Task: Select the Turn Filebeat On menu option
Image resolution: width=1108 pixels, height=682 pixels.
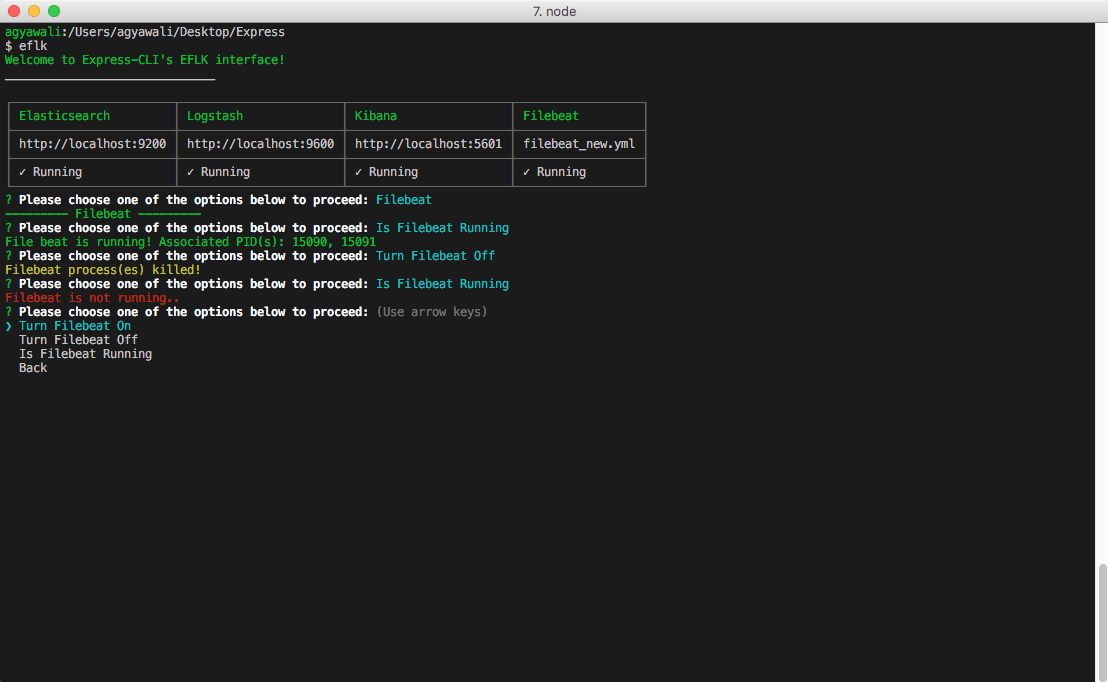Action: (x=75, y=326)
